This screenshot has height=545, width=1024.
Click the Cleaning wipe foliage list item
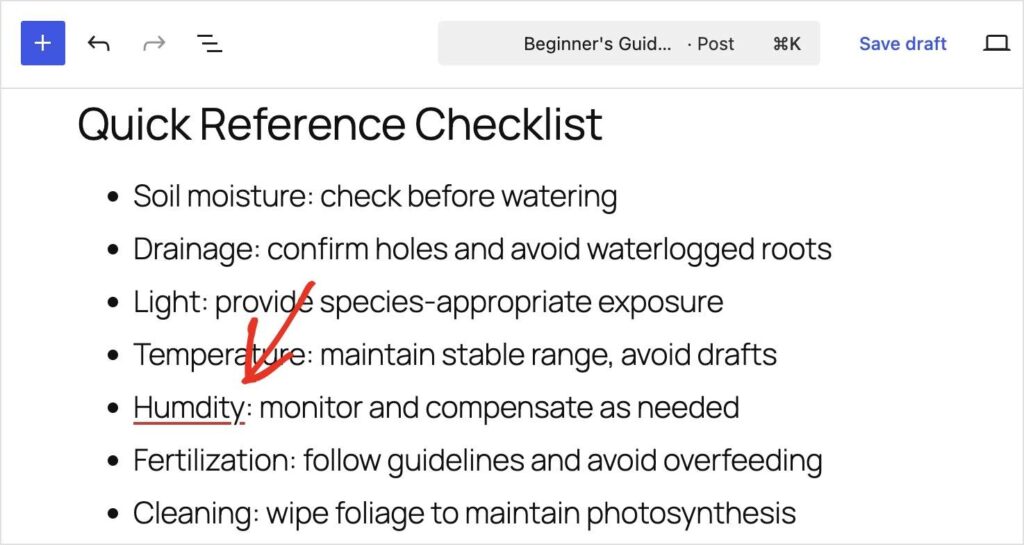click(464, 514)
